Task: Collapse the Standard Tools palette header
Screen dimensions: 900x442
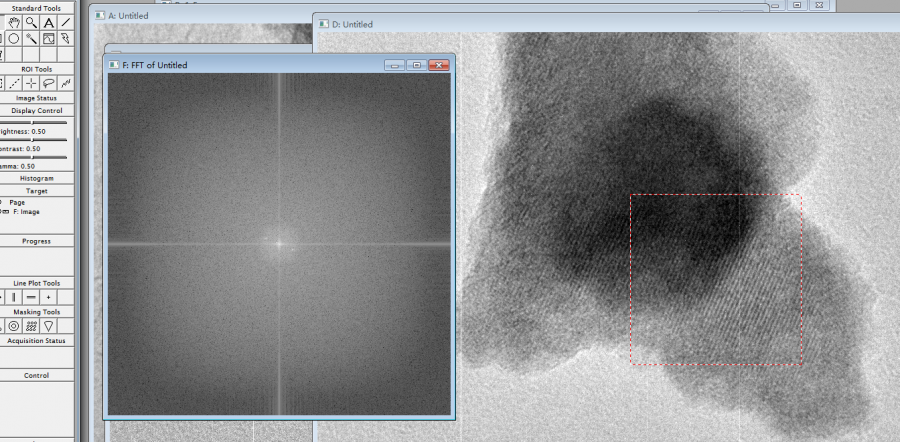Action: click(36, 8)
